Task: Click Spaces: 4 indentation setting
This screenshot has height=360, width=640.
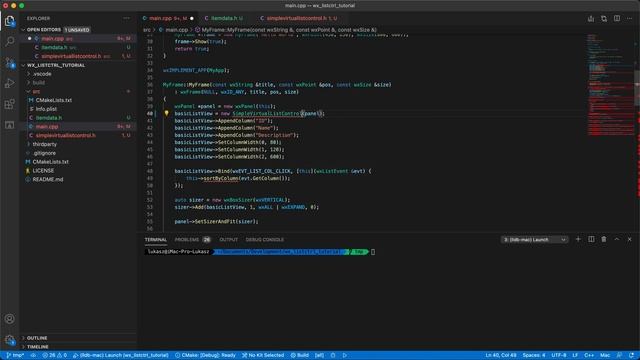Action: click(x=534, y=355)
